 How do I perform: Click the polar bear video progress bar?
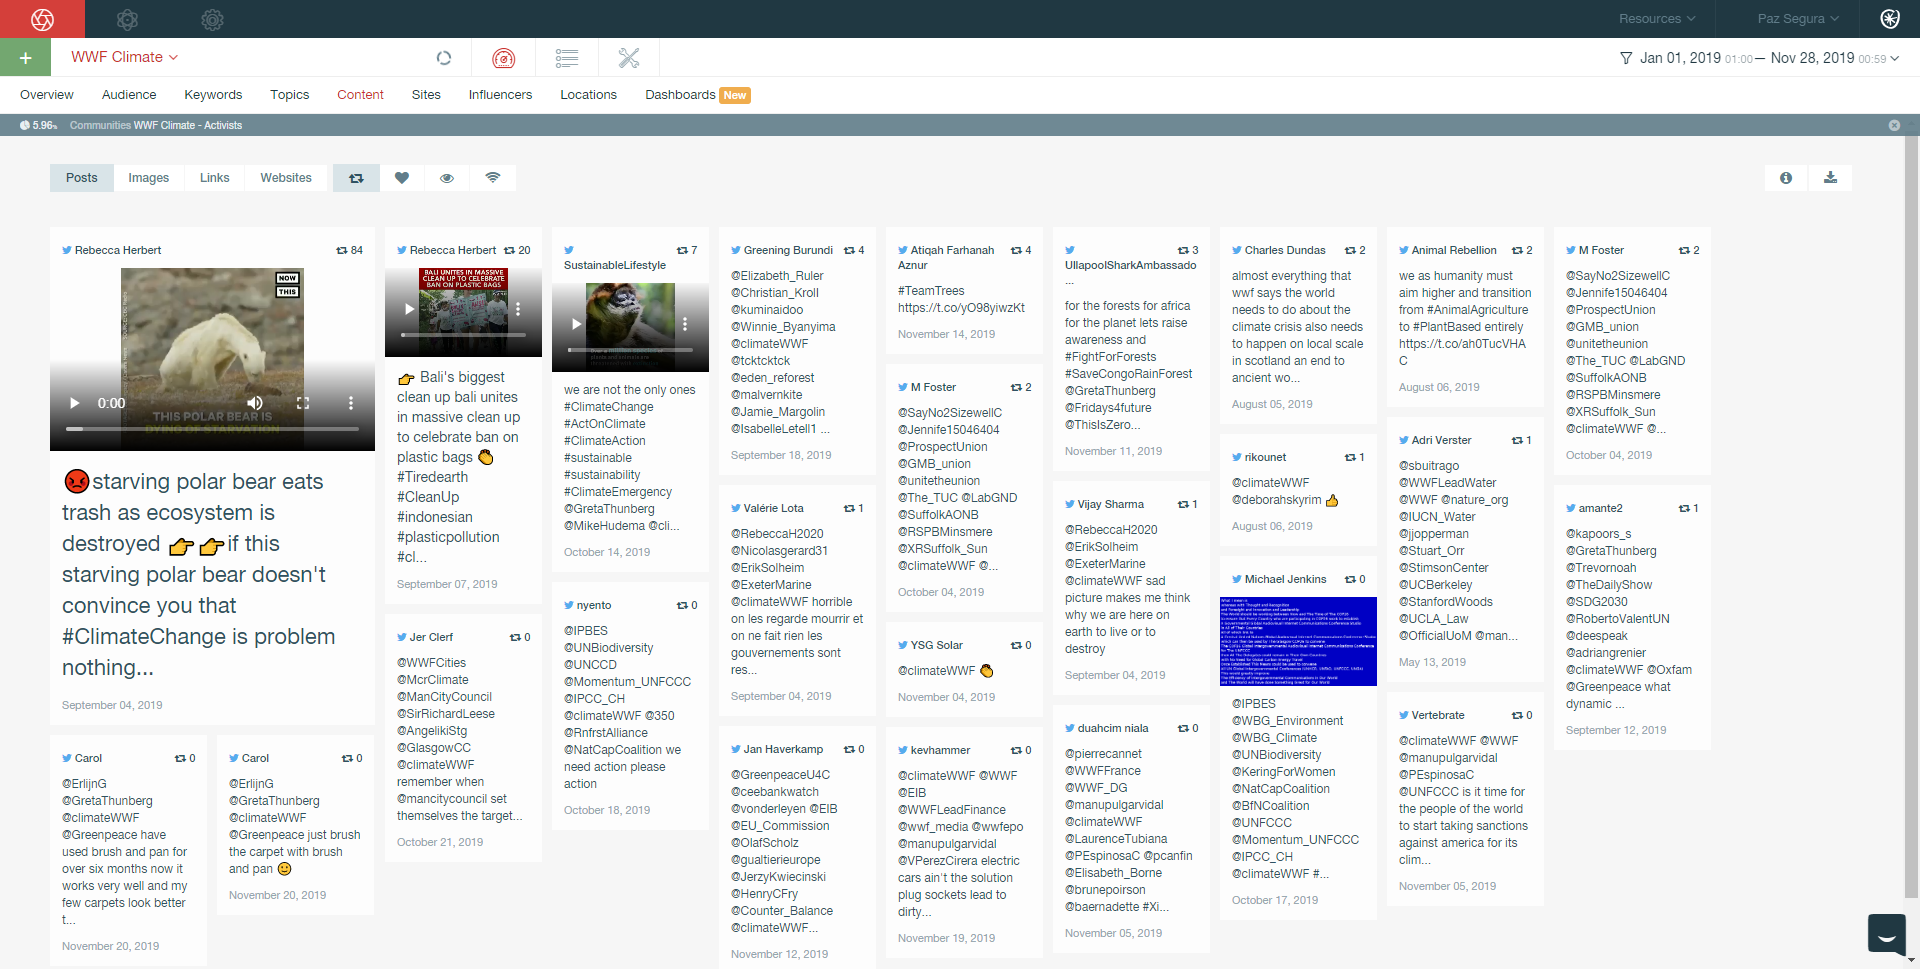(212, 429)
